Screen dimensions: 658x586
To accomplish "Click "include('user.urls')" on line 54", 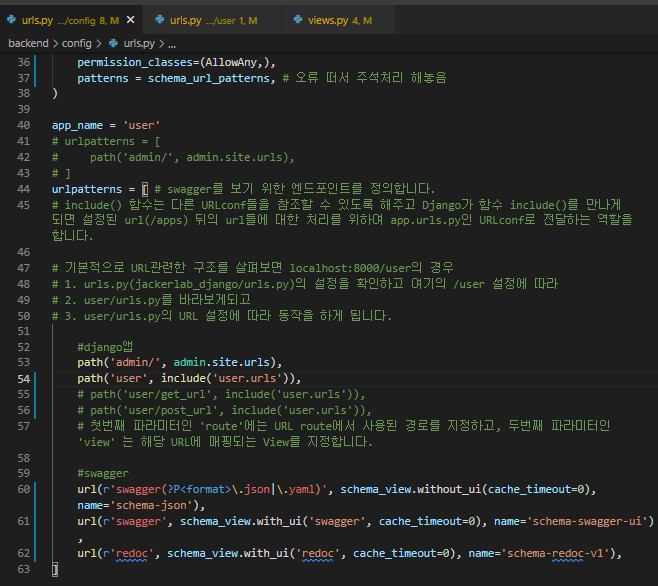I will pos(228,379).
